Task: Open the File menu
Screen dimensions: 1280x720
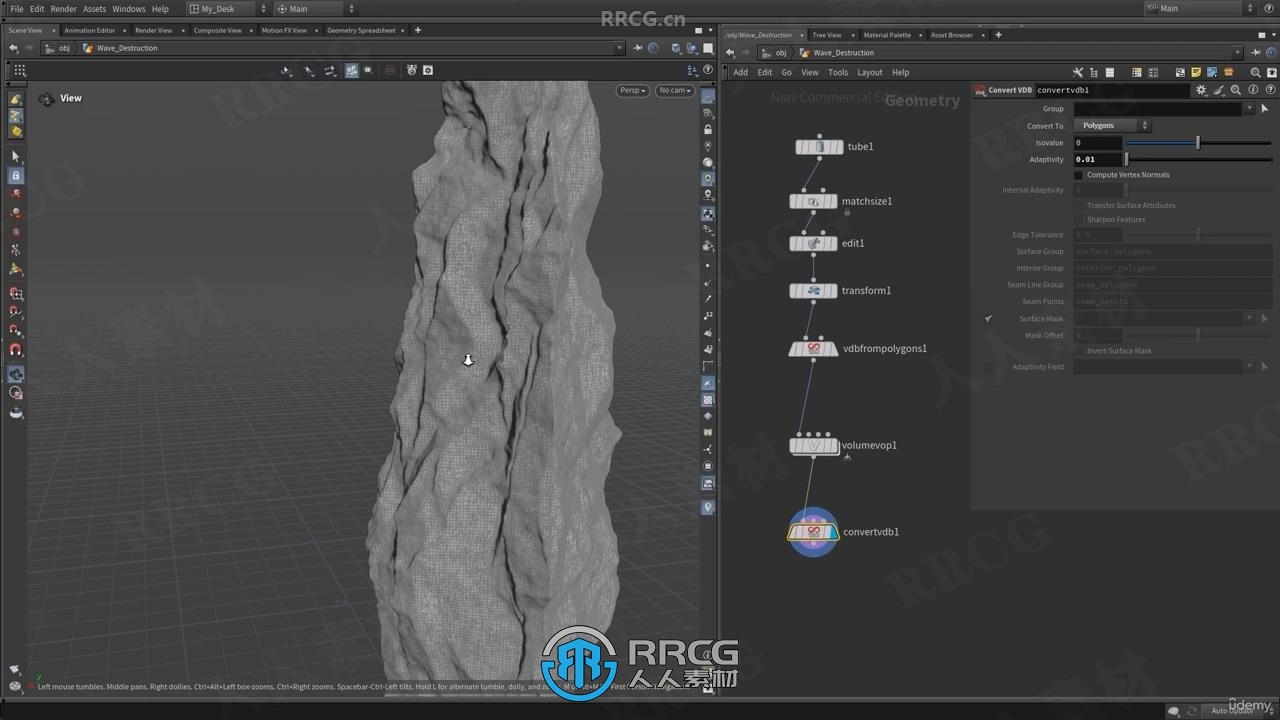Action: click(17, 9)
